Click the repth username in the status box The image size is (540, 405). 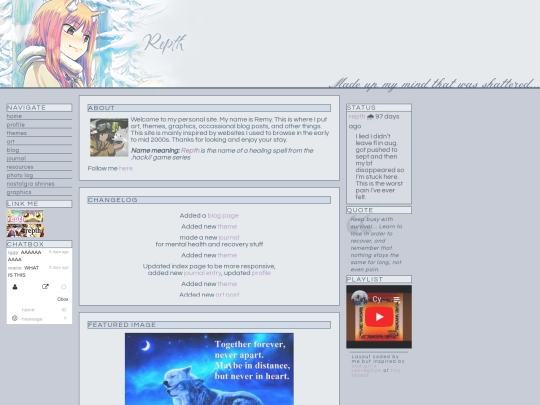click(357, 117)
